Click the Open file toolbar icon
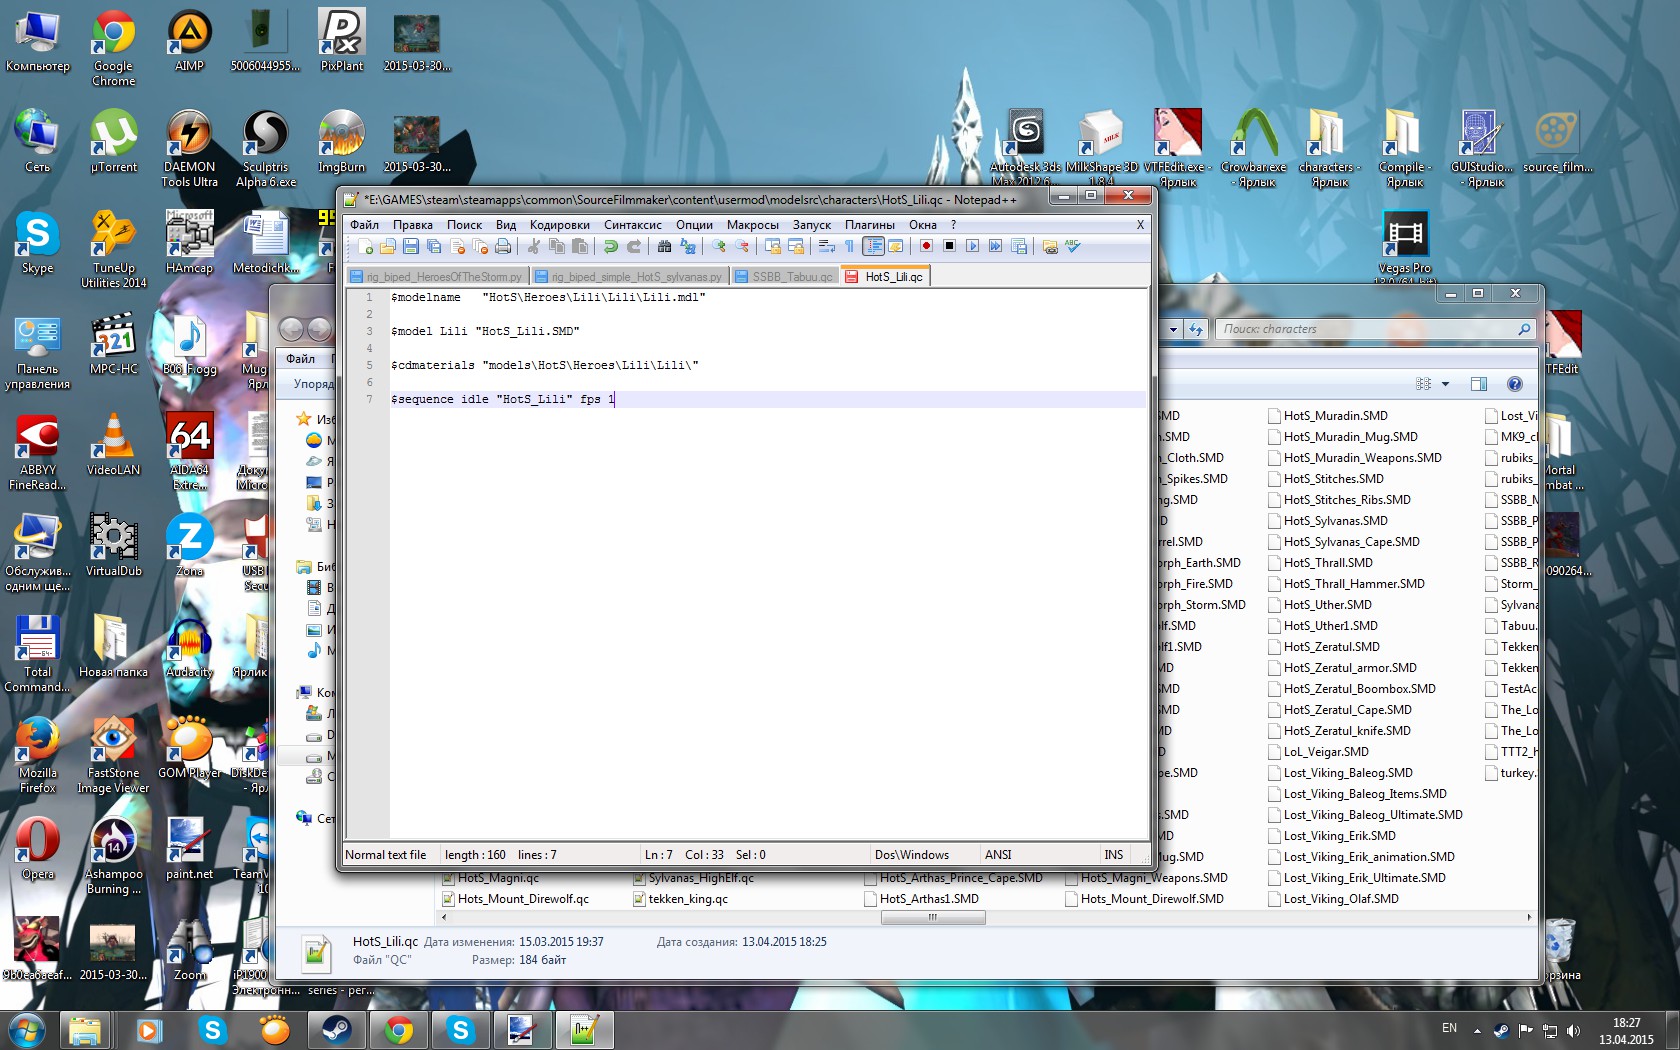The image size is (1680, 1050). tap(388, 246)
